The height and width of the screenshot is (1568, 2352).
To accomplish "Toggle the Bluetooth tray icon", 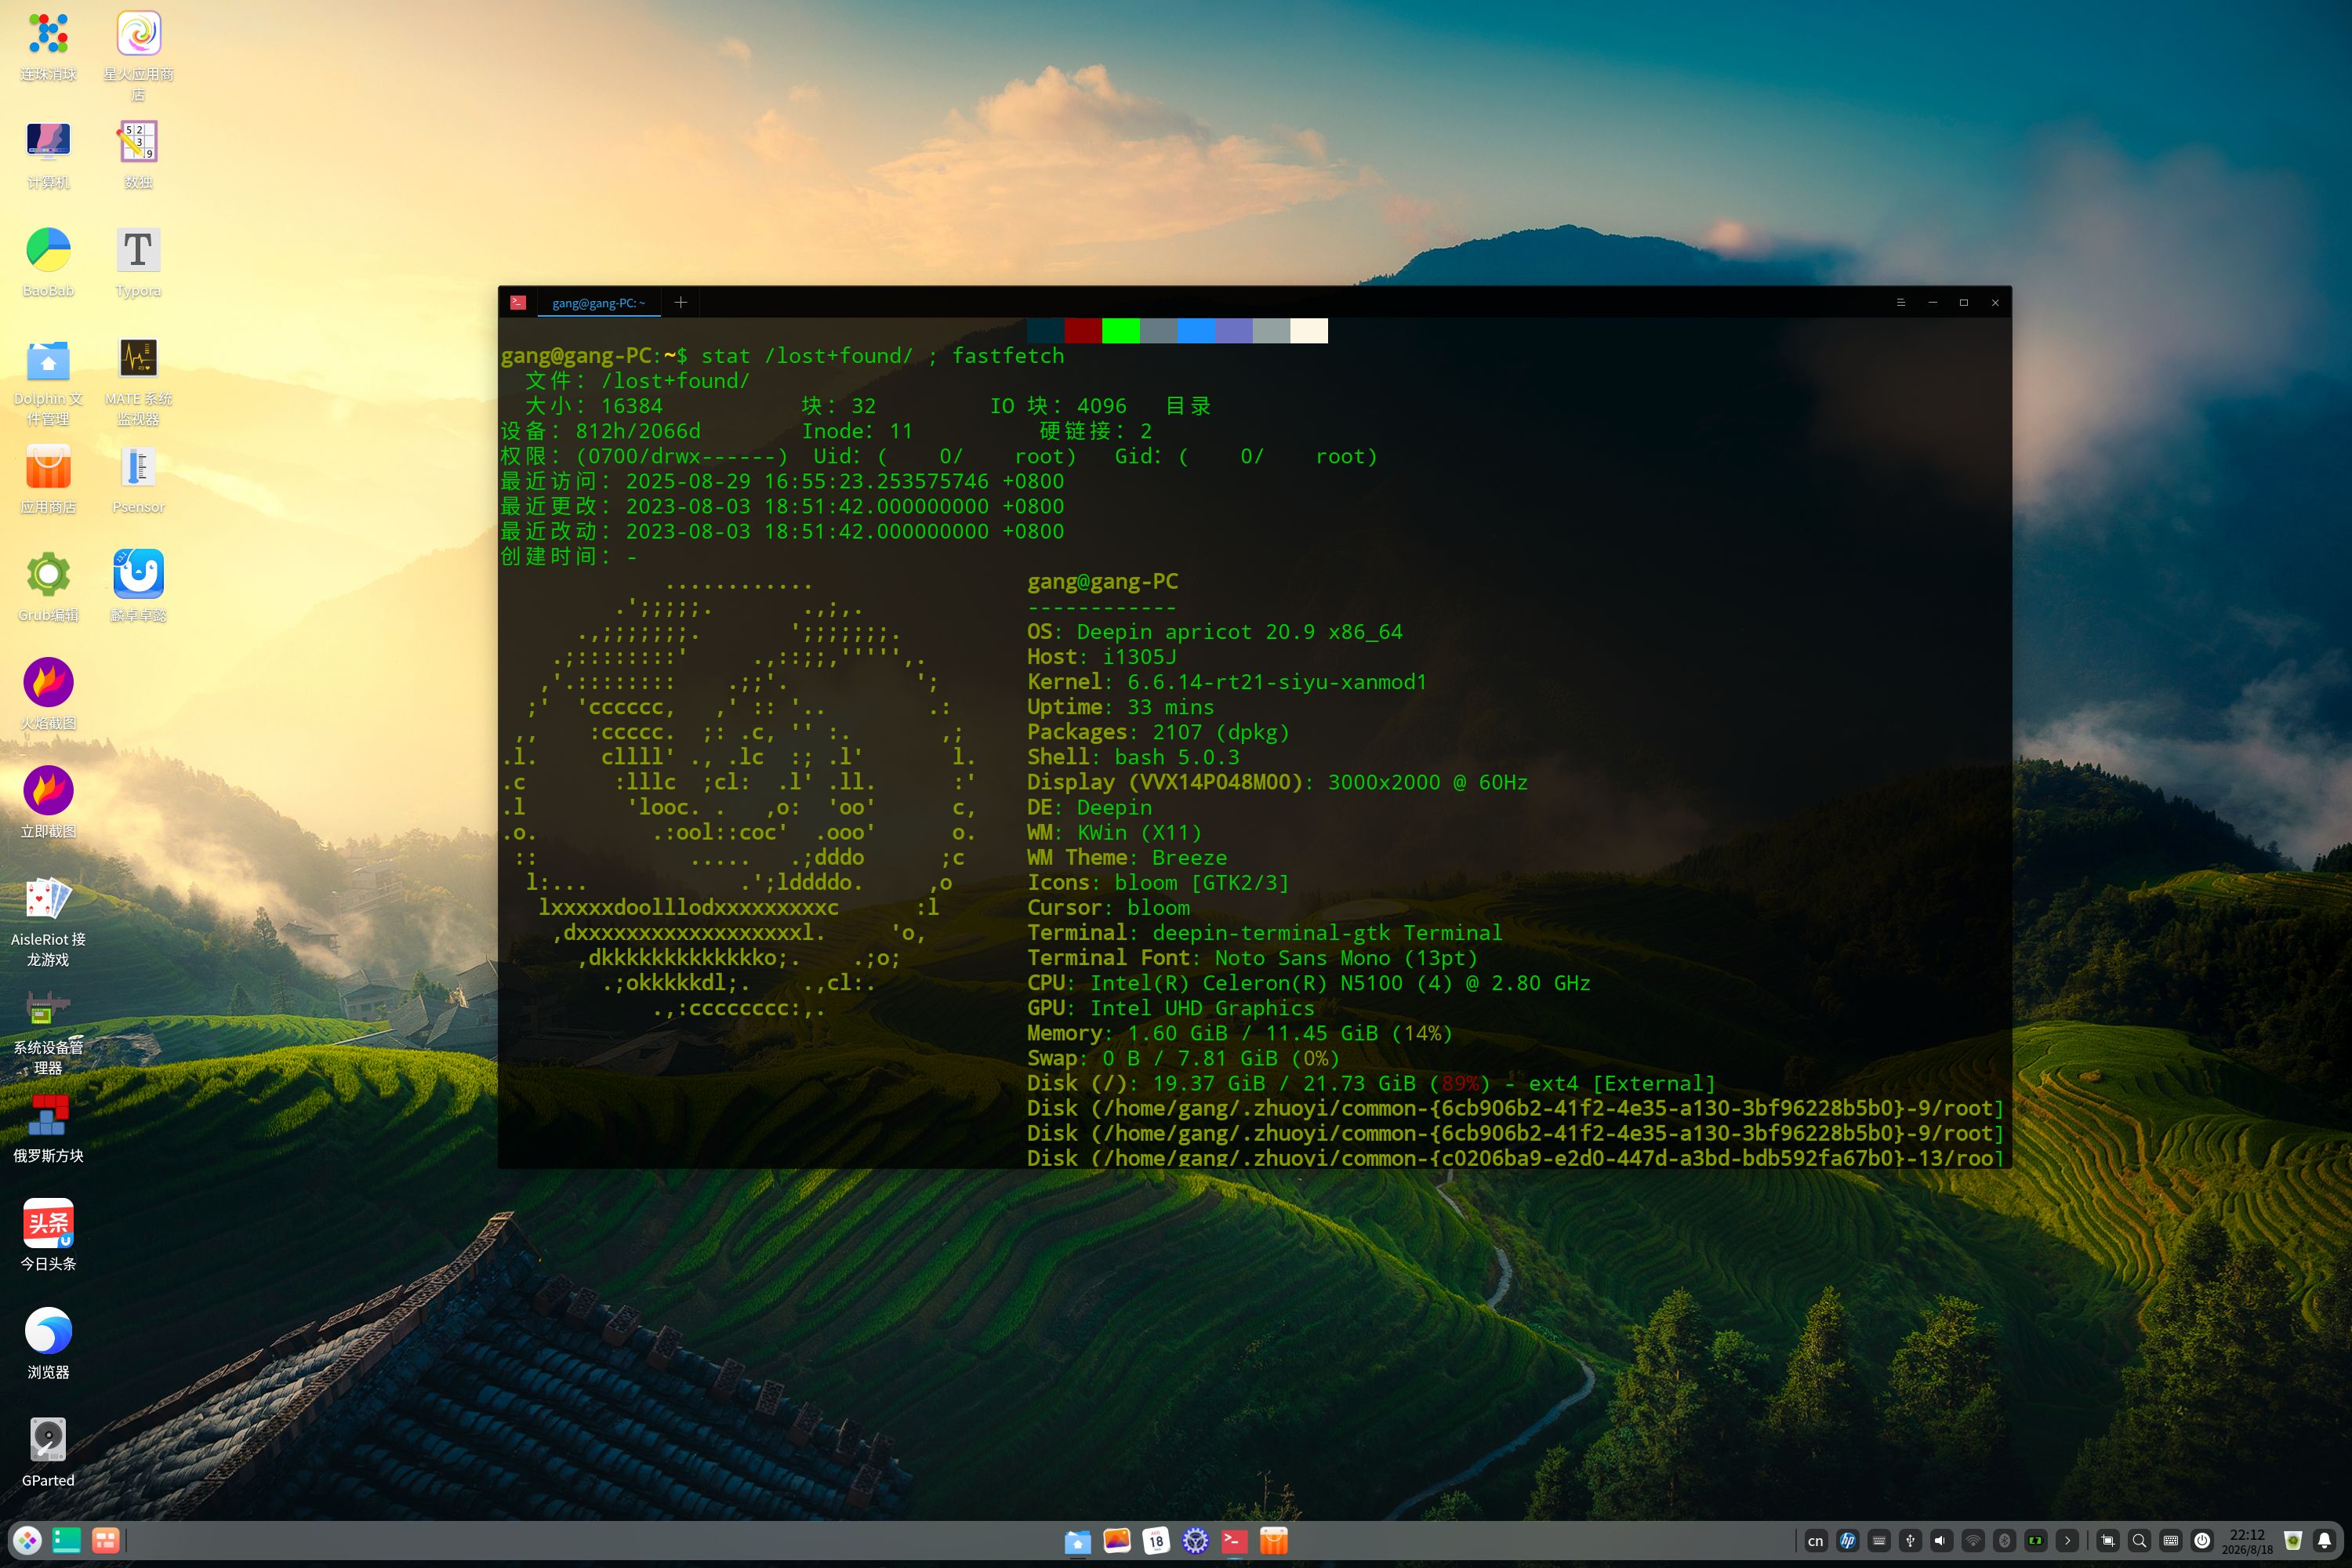I will [2004, 1541].
